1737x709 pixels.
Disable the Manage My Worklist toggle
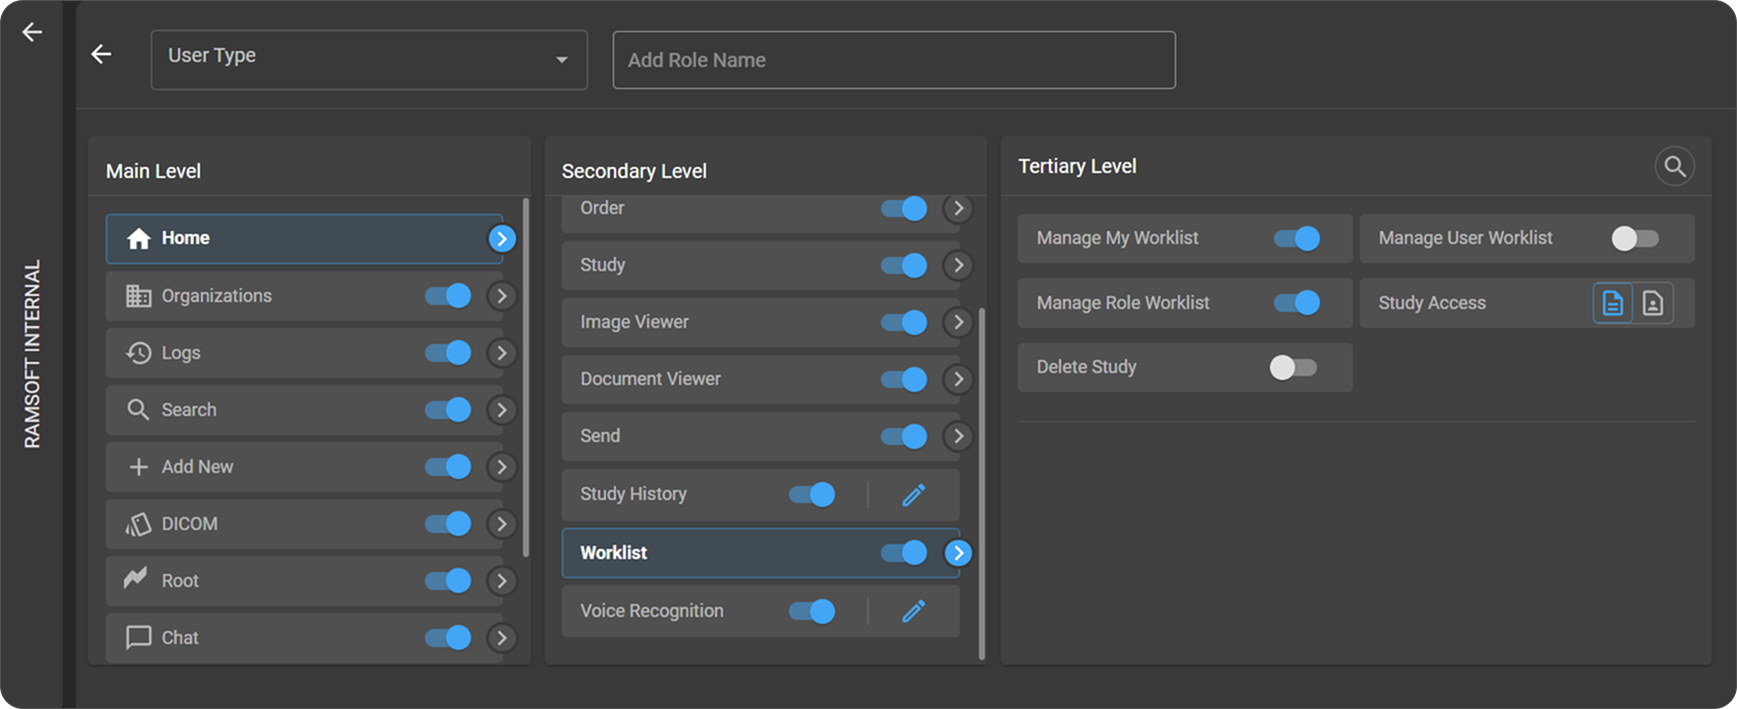[1297, 238]
